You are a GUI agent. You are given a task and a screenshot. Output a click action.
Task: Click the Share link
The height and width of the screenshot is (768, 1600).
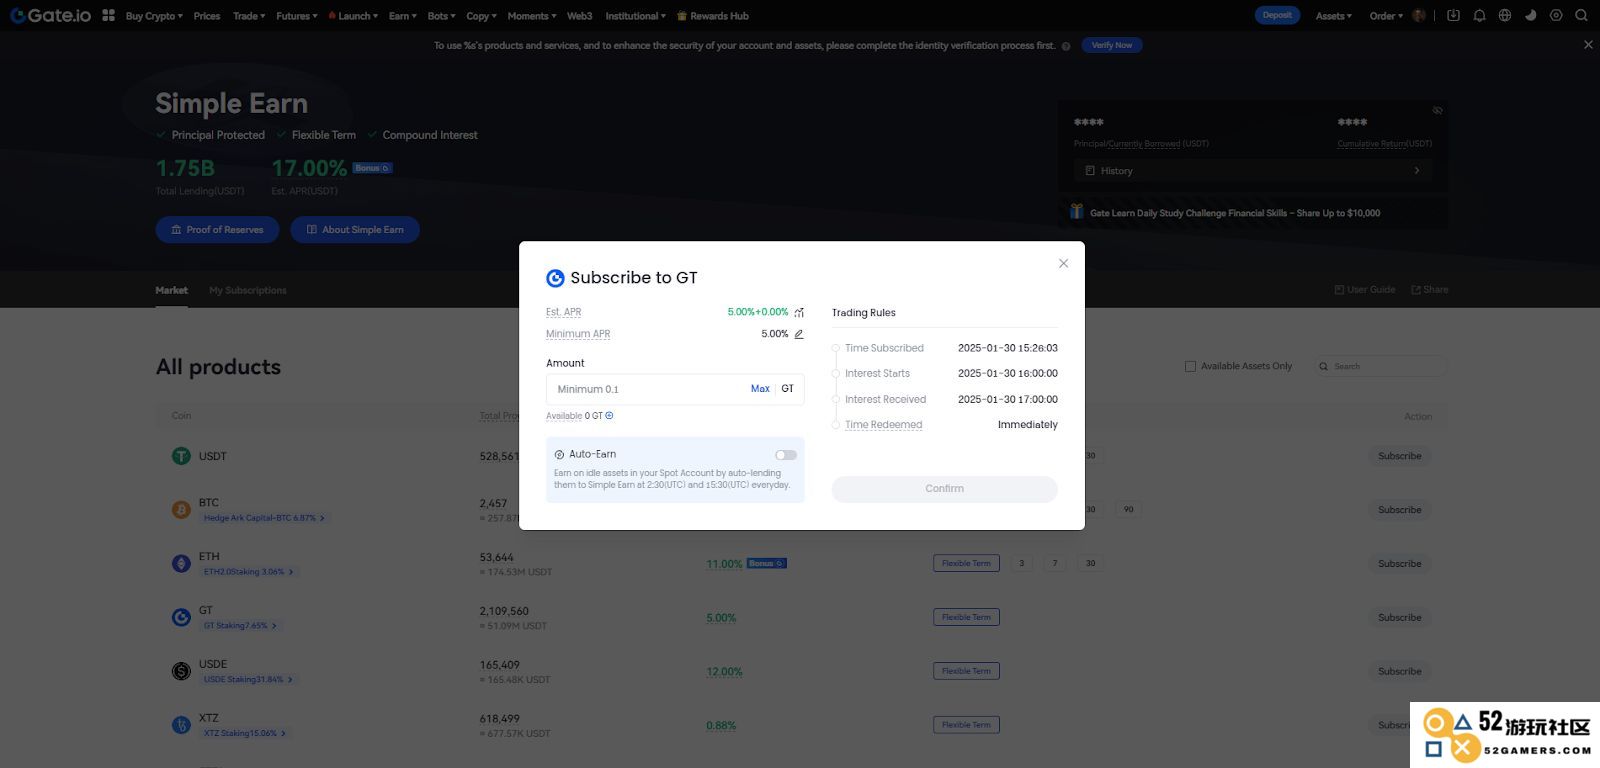[x=1430, y=290]
